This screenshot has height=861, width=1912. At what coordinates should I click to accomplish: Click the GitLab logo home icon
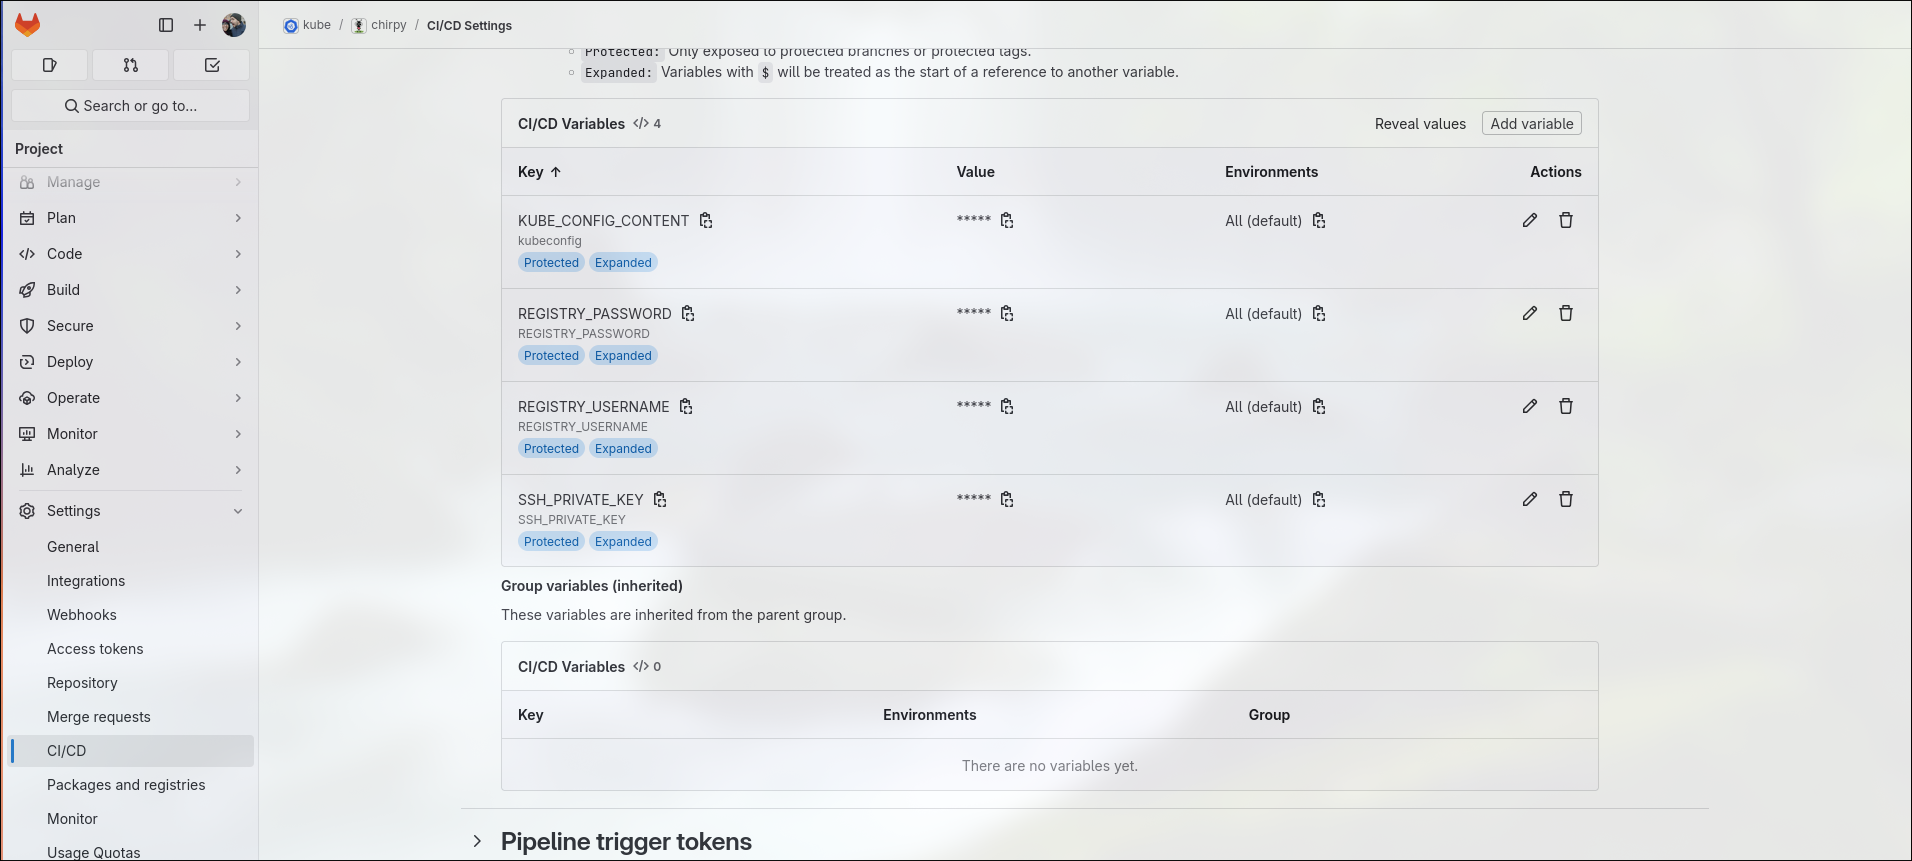[x=28, y=25]
